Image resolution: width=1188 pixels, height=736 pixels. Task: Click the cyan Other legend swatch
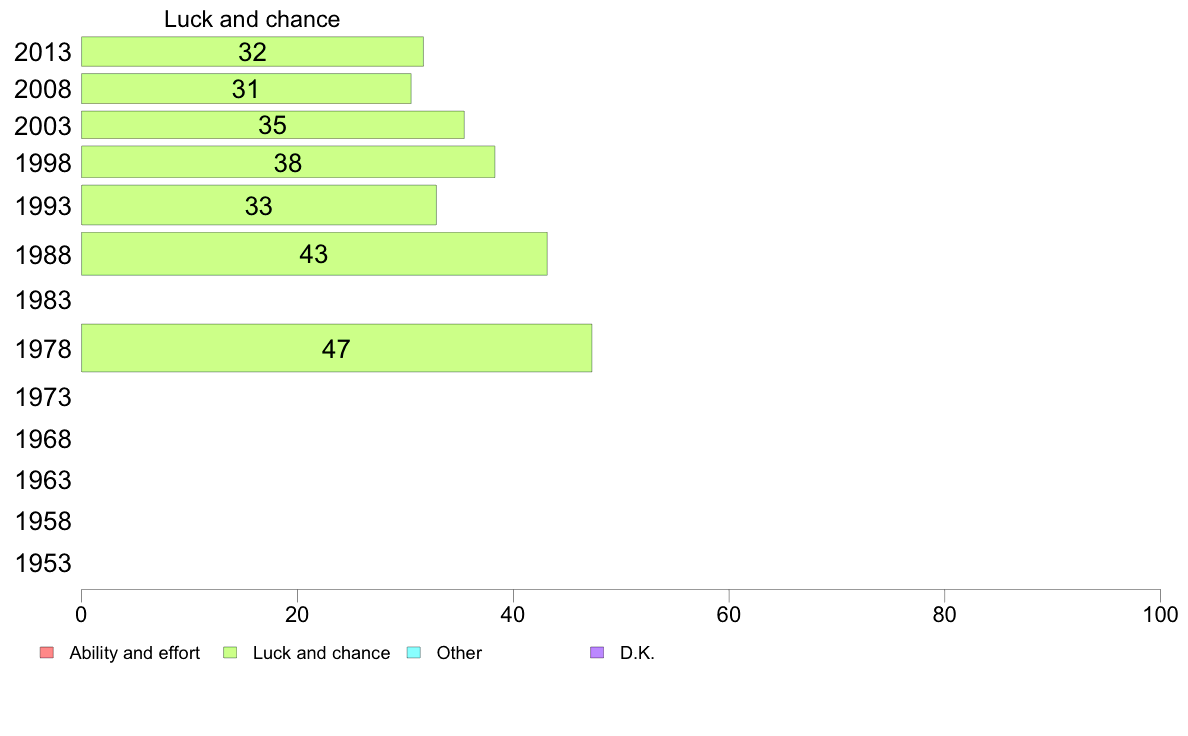tap(414, 653)
